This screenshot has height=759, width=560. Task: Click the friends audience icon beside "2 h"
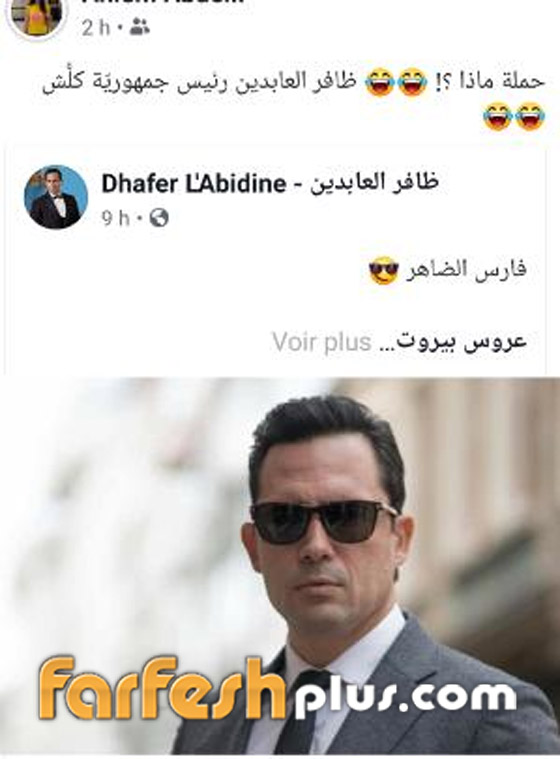pos(139,28)
